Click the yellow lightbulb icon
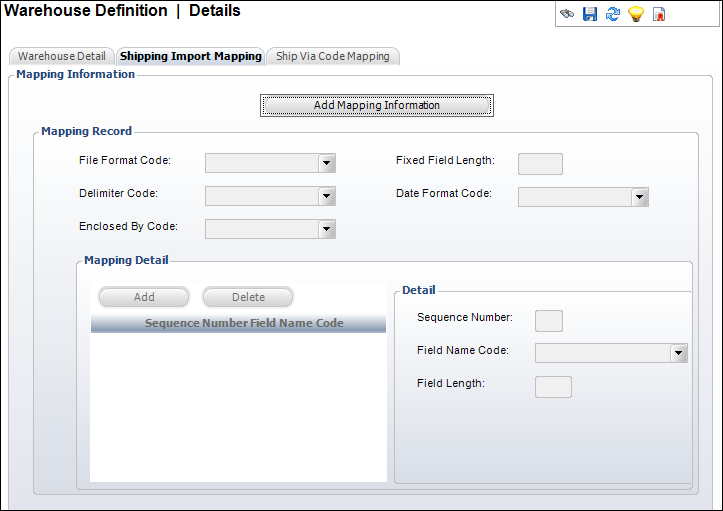 pos(635,15)
